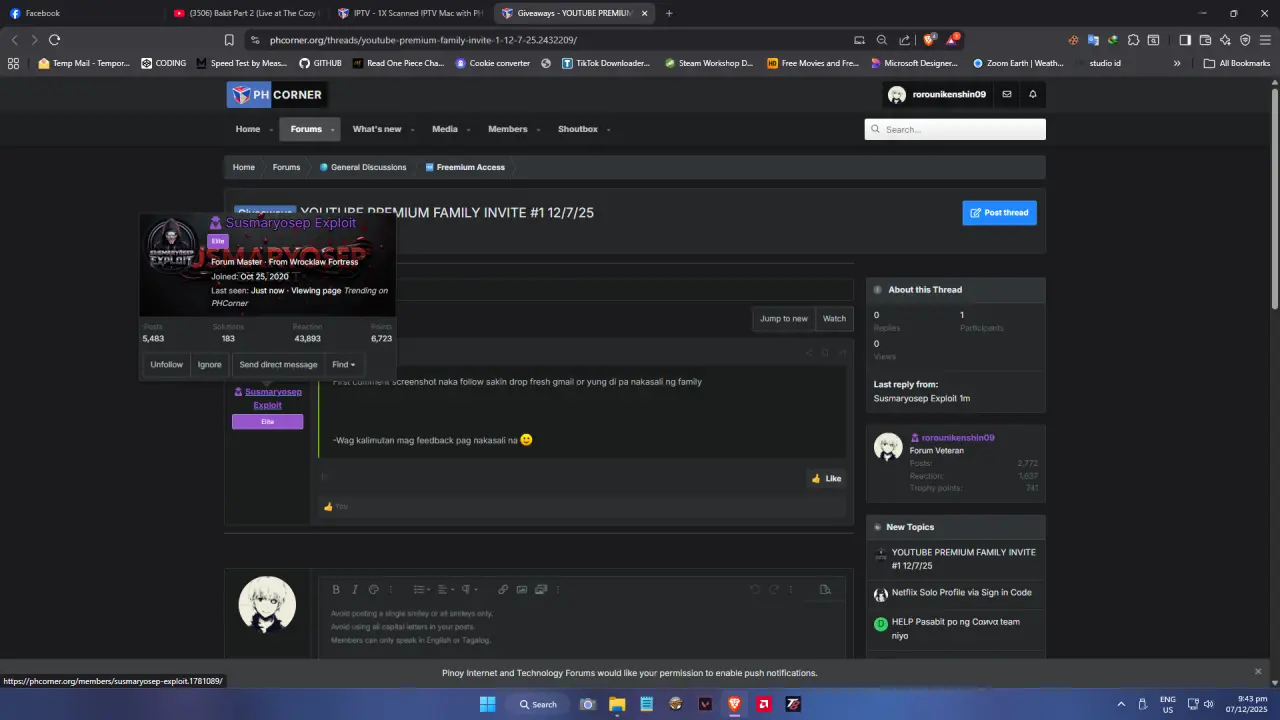
Task: Click the Watch thread button
Action: click(834, 318)
